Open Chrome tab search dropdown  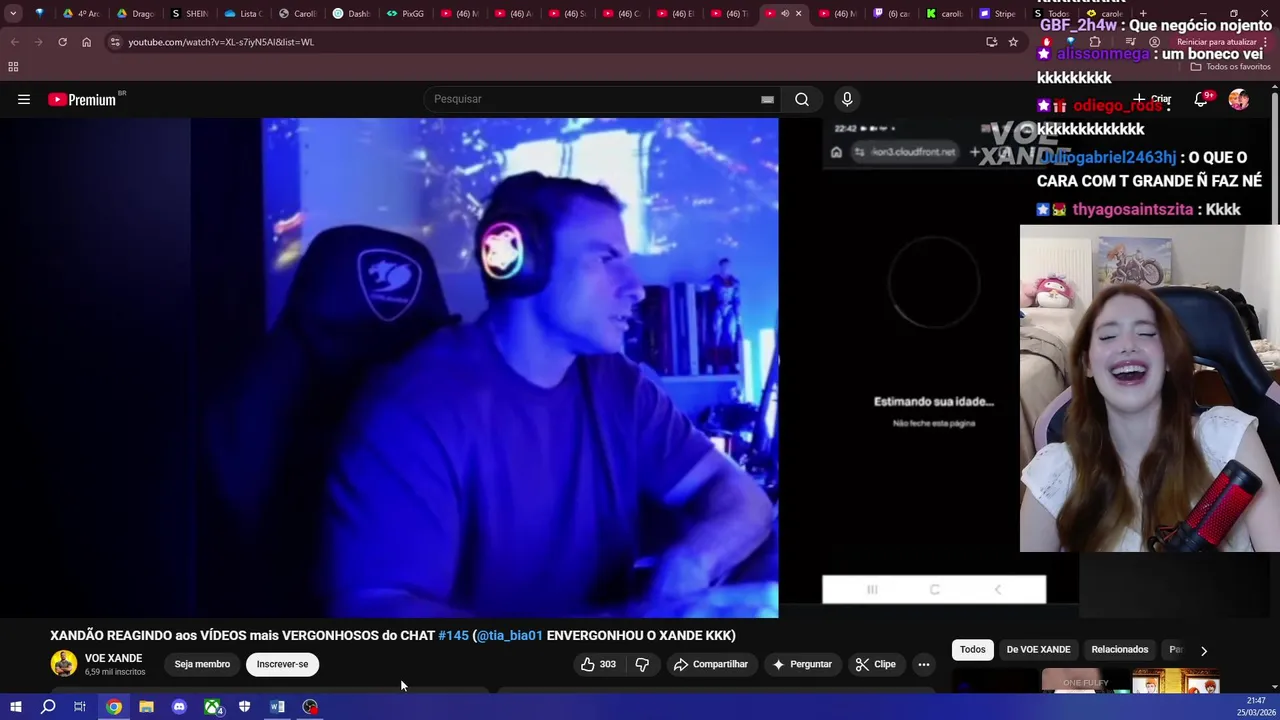pos(13,14)
